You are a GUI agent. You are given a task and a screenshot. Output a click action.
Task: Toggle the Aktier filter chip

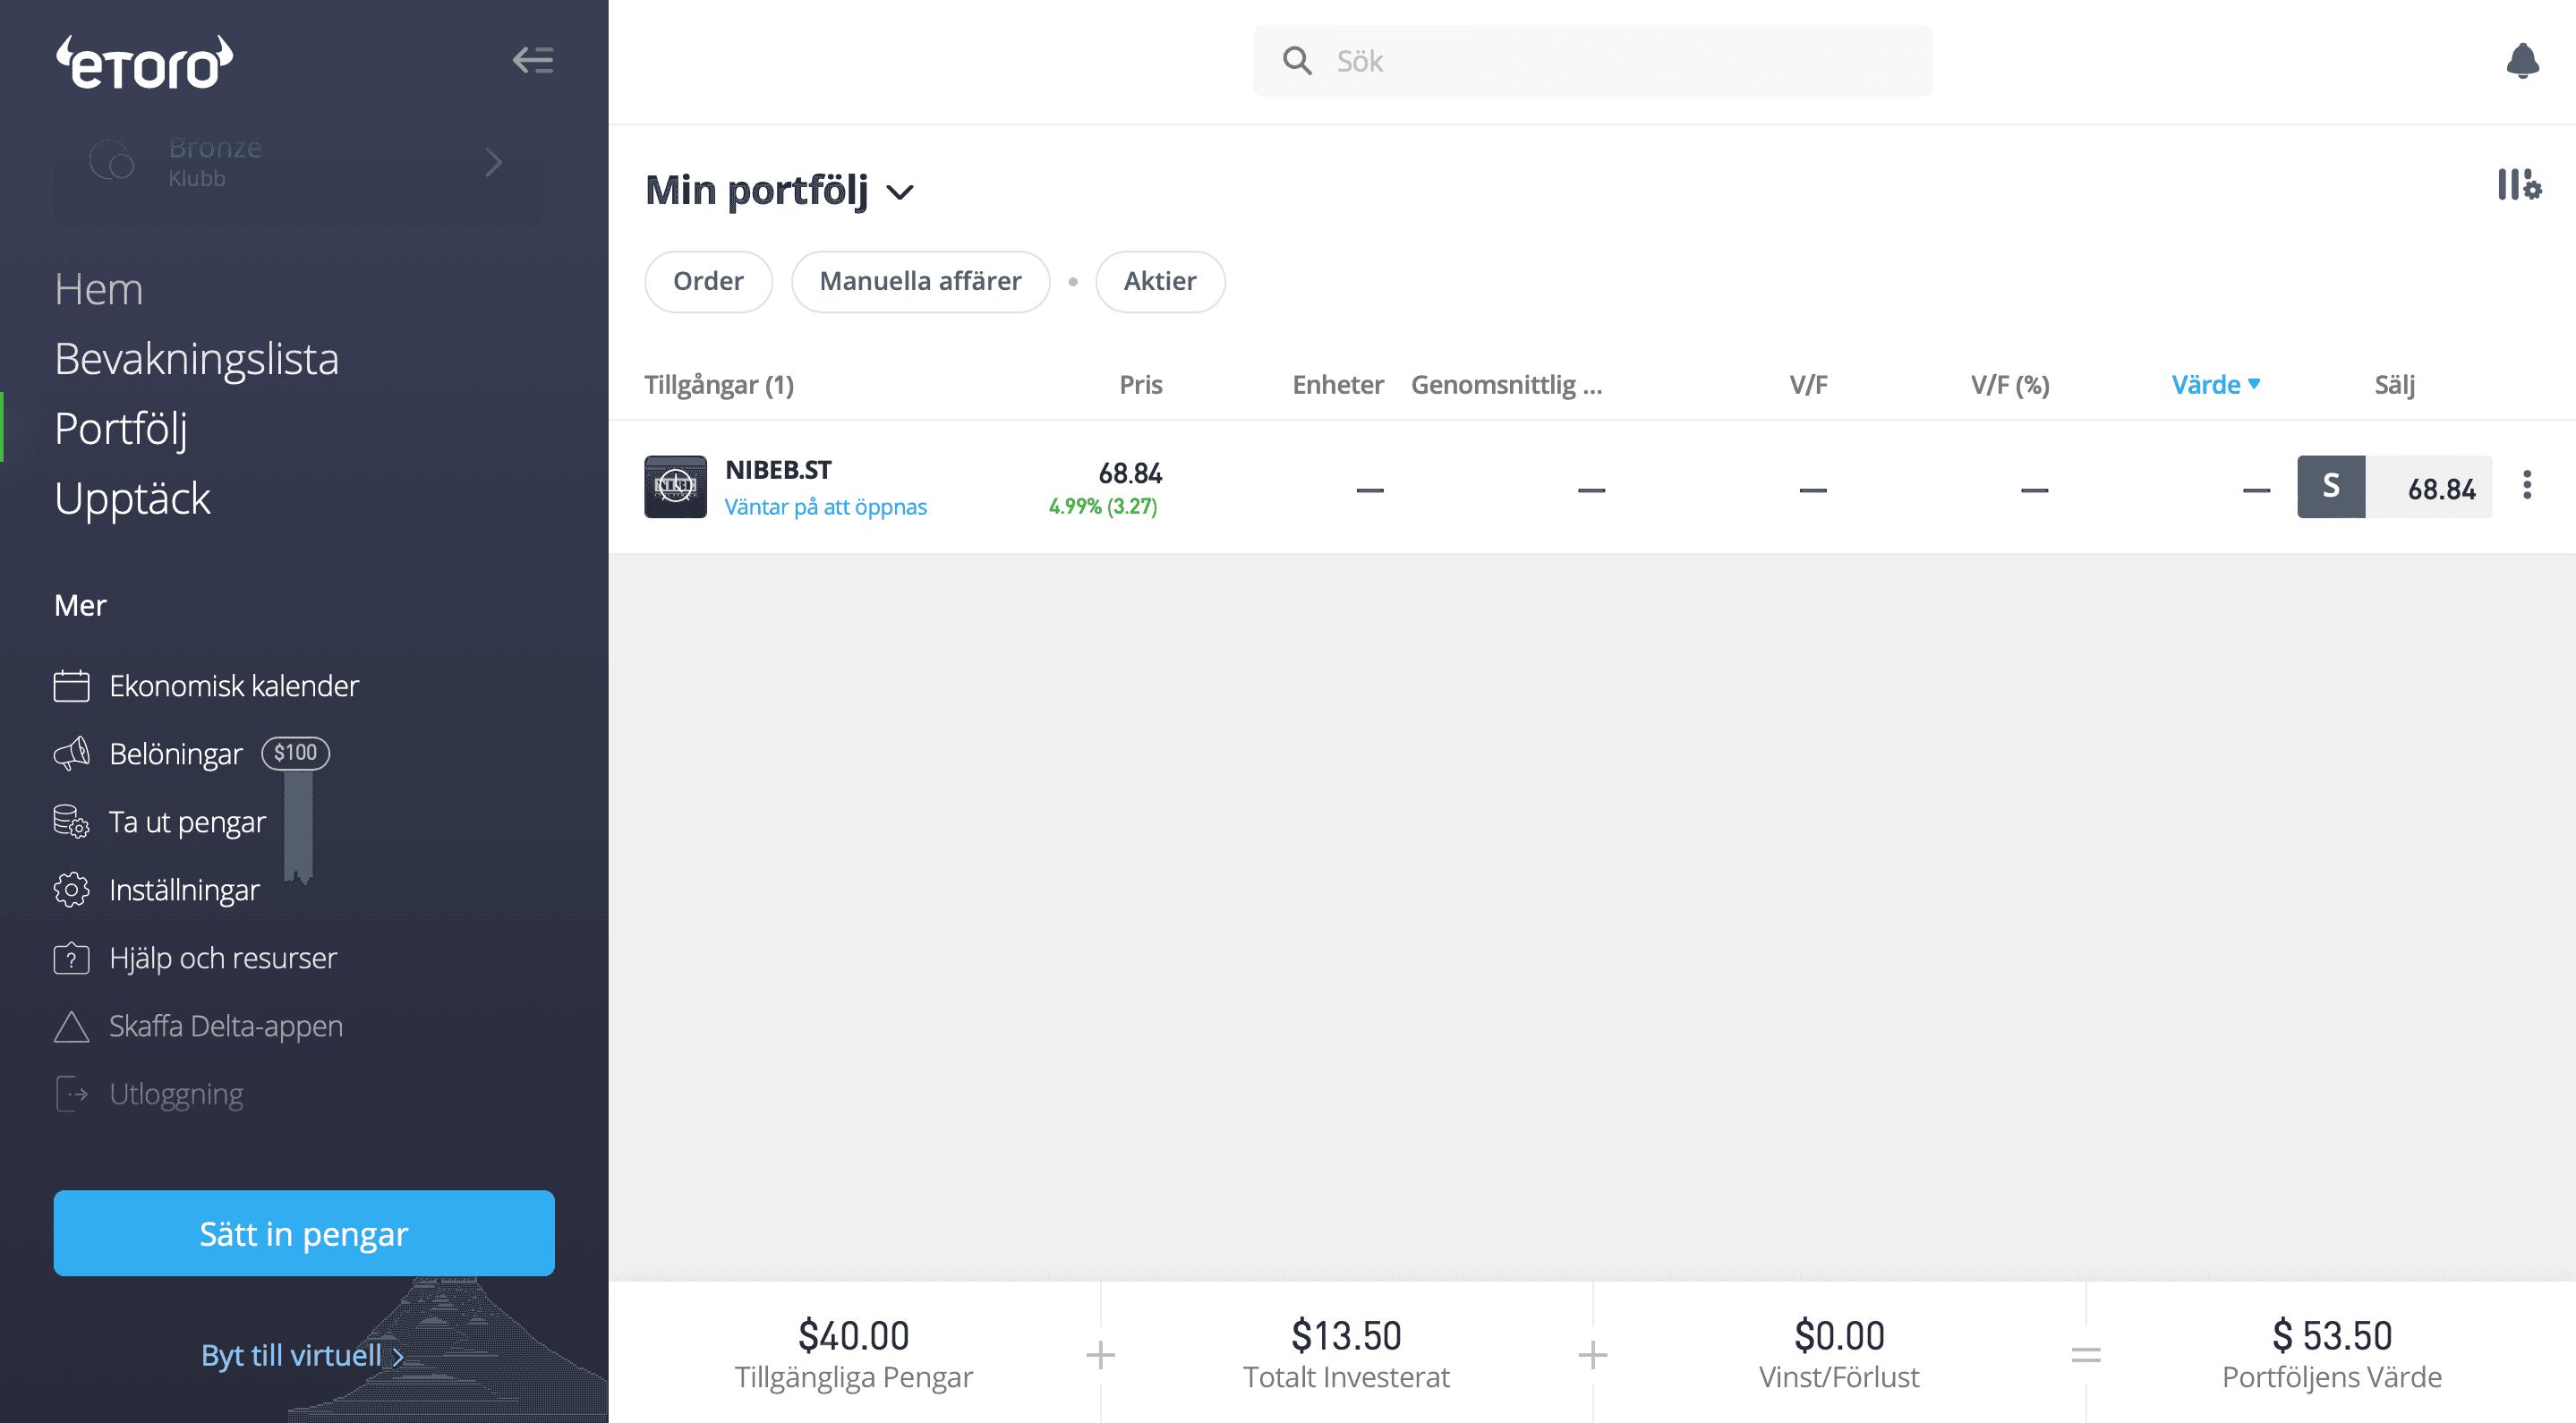pyautogui.click(x=1159, y=281)
